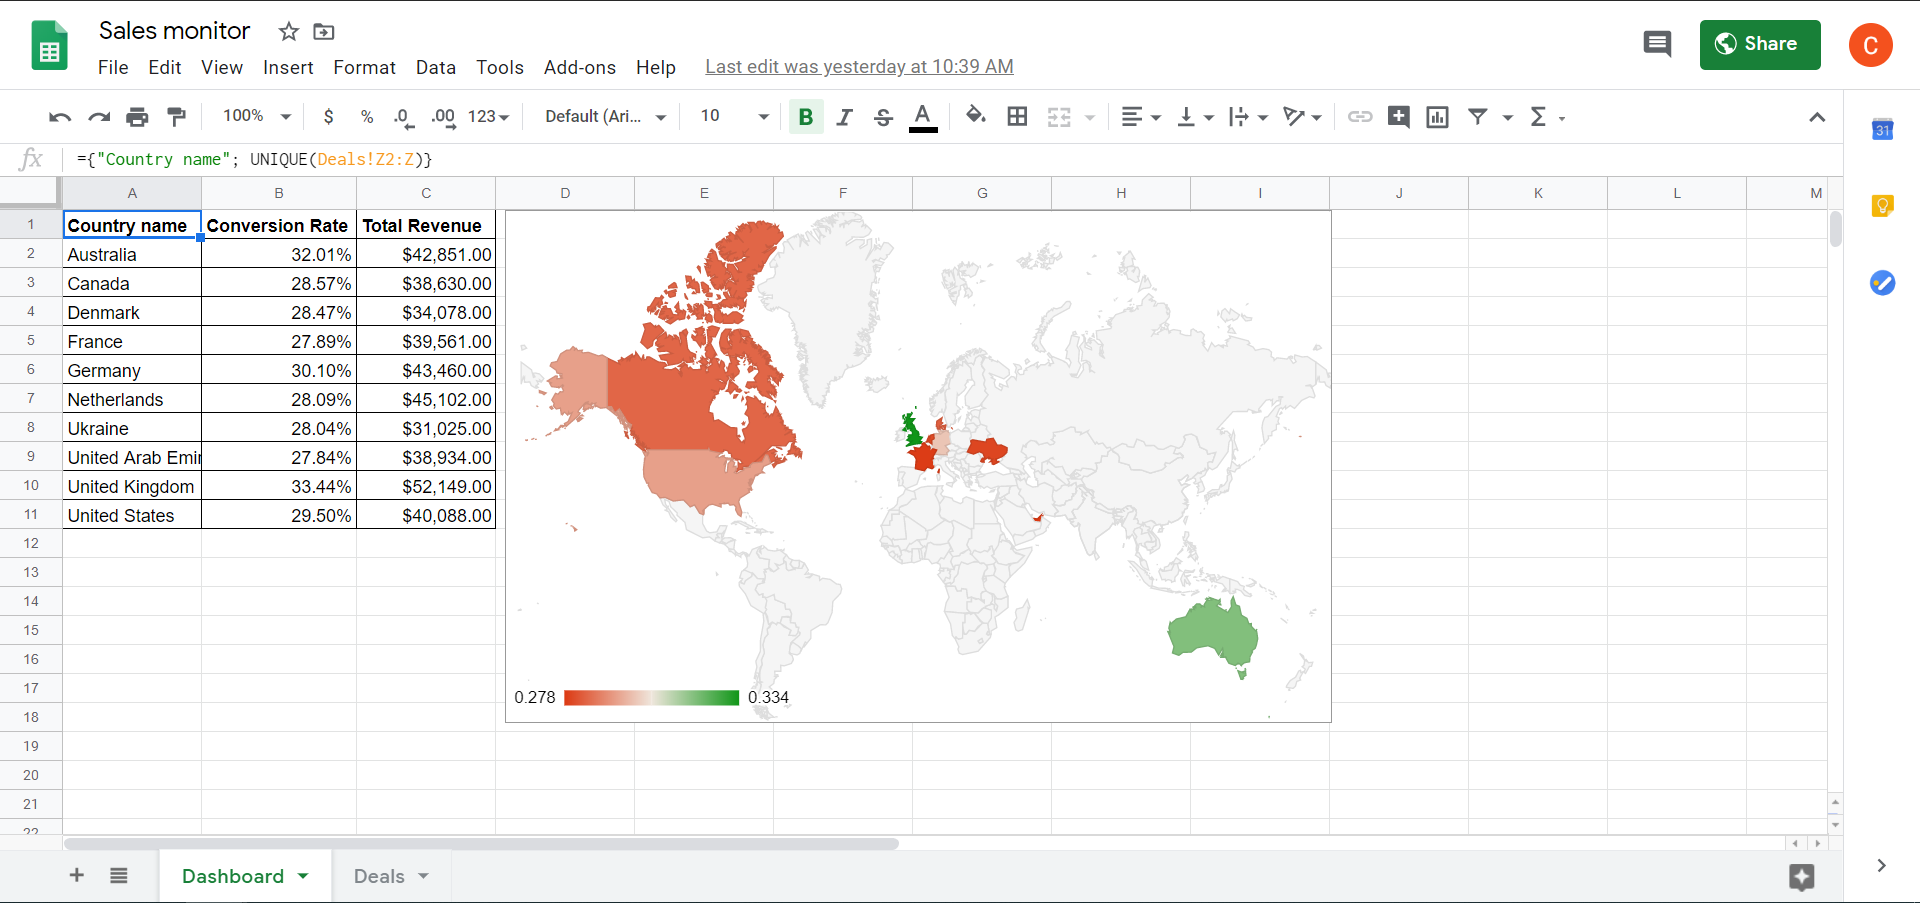Print the spreadsheet with the printer icon
The height and width of the screenshot is (903, 1920).
coord(137,117)
